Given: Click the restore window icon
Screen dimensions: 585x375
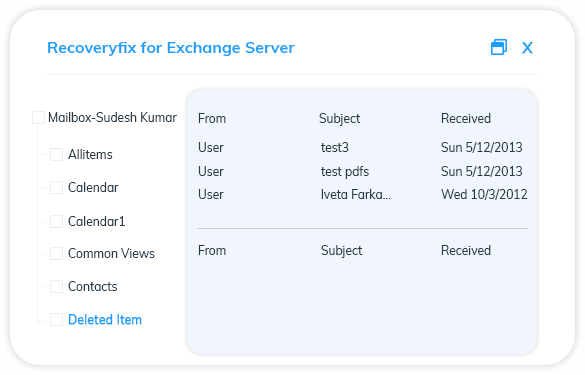Looking at the screenshot, I should point(499,47).
